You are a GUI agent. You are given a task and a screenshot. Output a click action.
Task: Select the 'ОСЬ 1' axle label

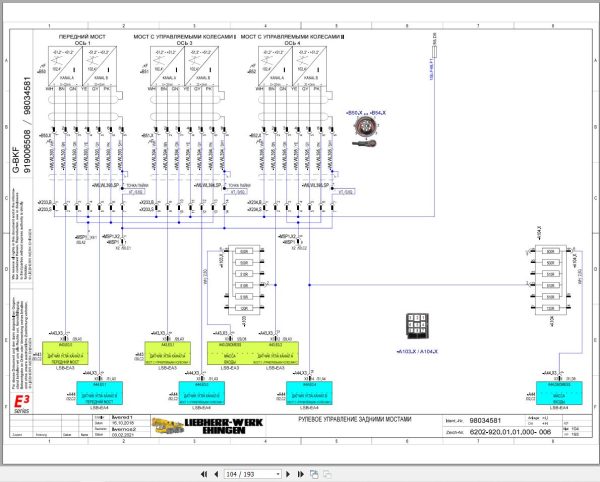(82, 43)
